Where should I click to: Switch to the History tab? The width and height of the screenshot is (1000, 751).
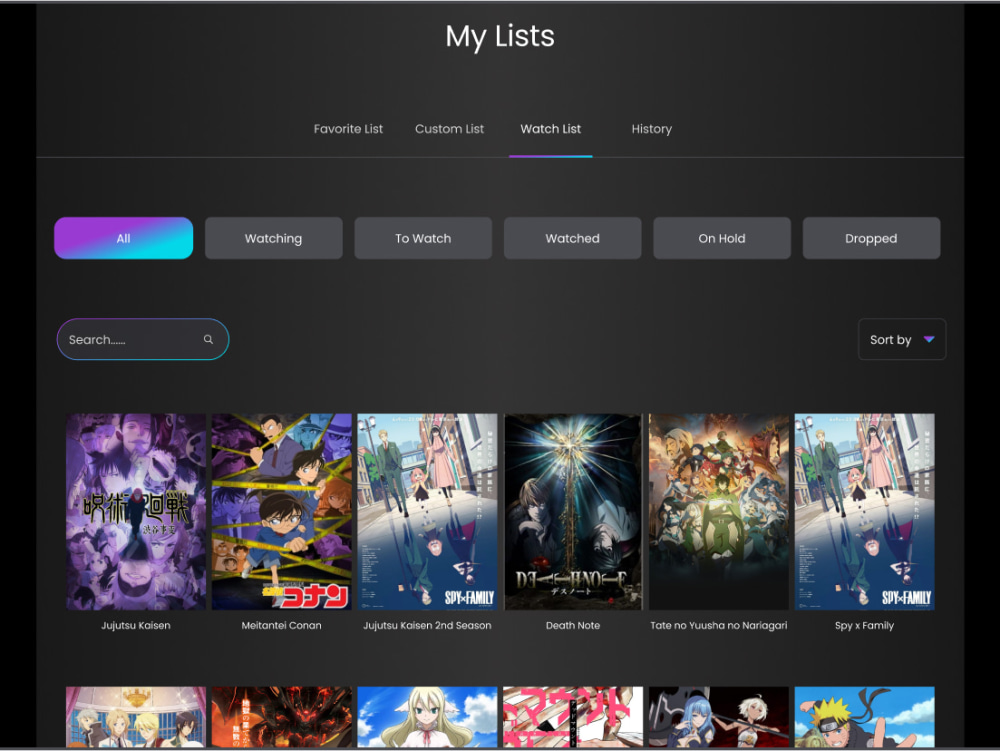coord(652,129)
